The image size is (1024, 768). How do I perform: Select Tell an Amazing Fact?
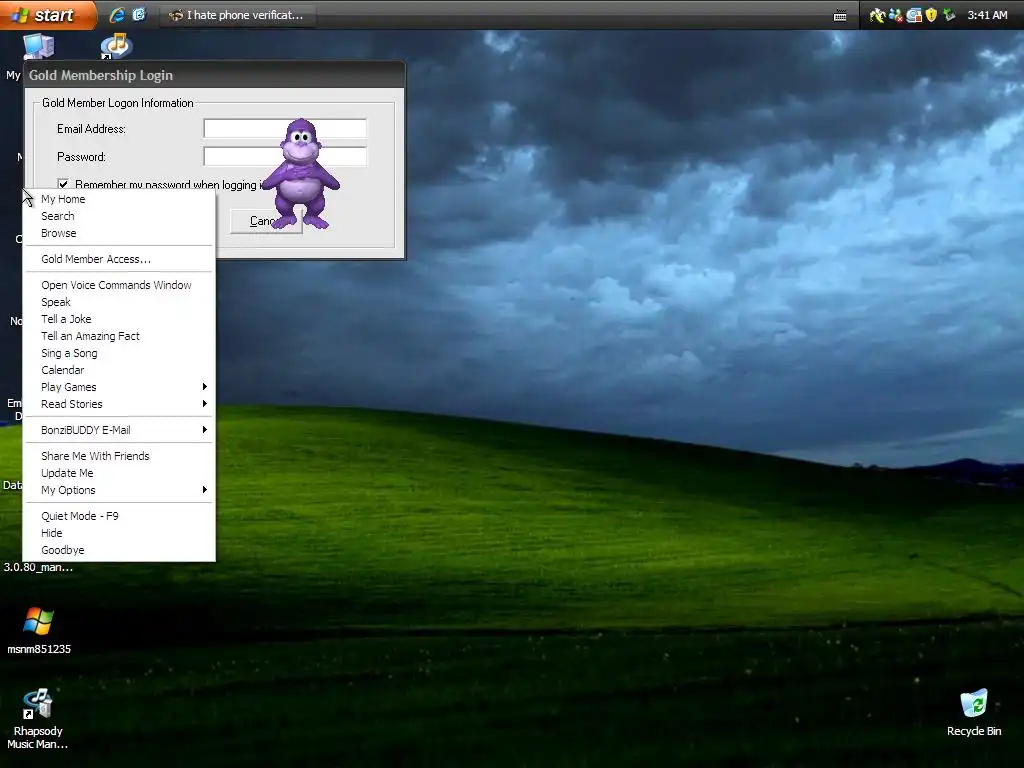click(x=119, y=336)
